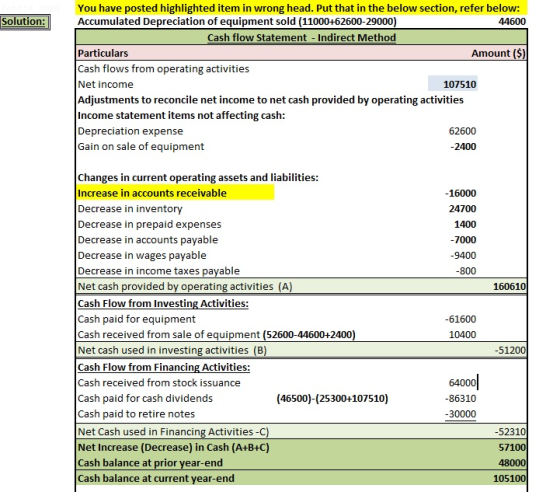Click the sale proceeds value 10400
Screen dimensions: 560x492
(x=462, y=335)
